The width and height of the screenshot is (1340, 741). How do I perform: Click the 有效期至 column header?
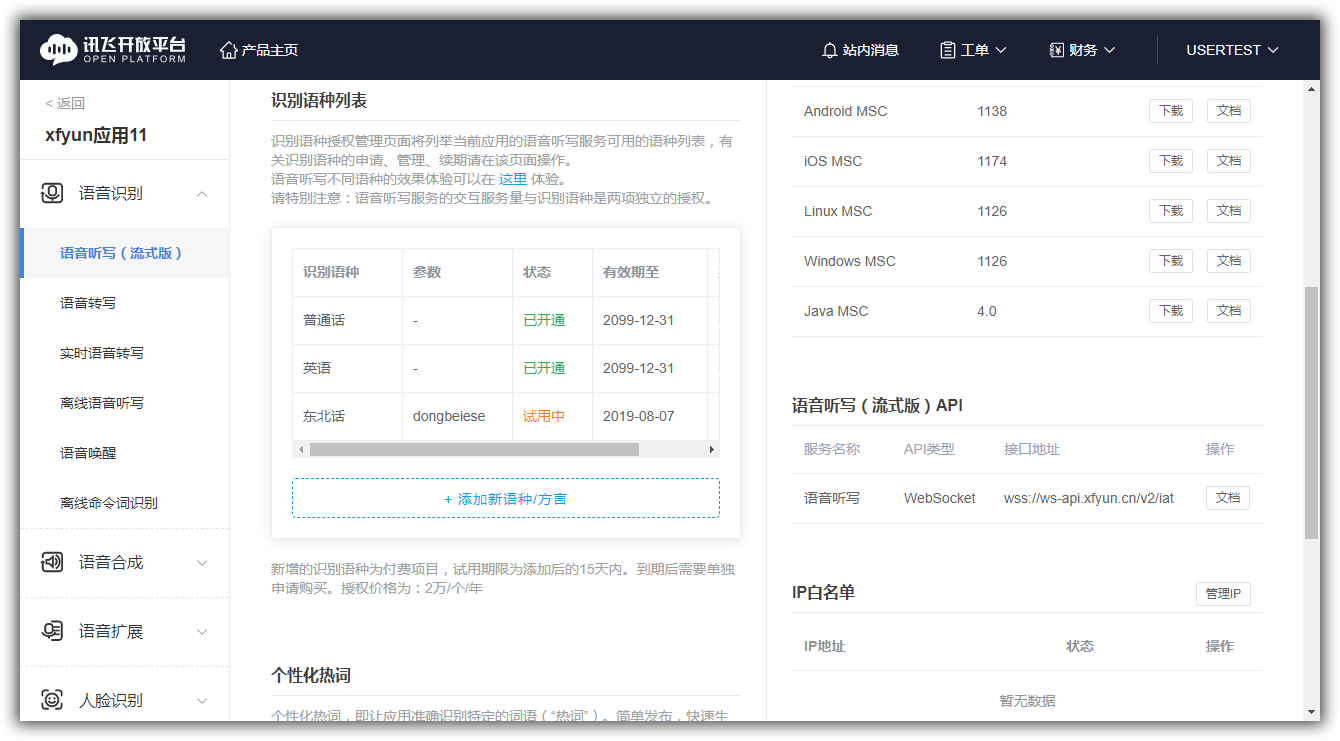point(631,272)
